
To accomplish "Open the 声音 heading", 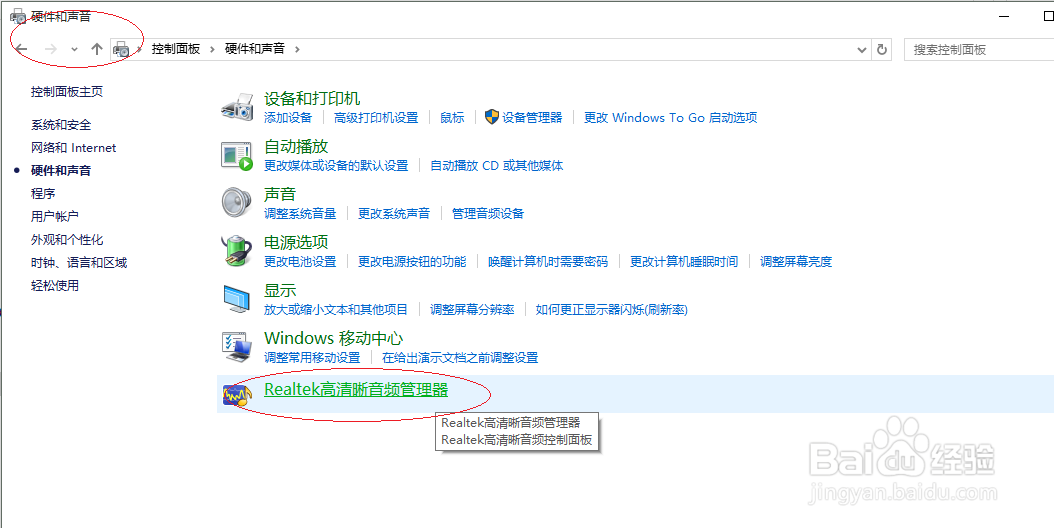I will coord(280,194).
